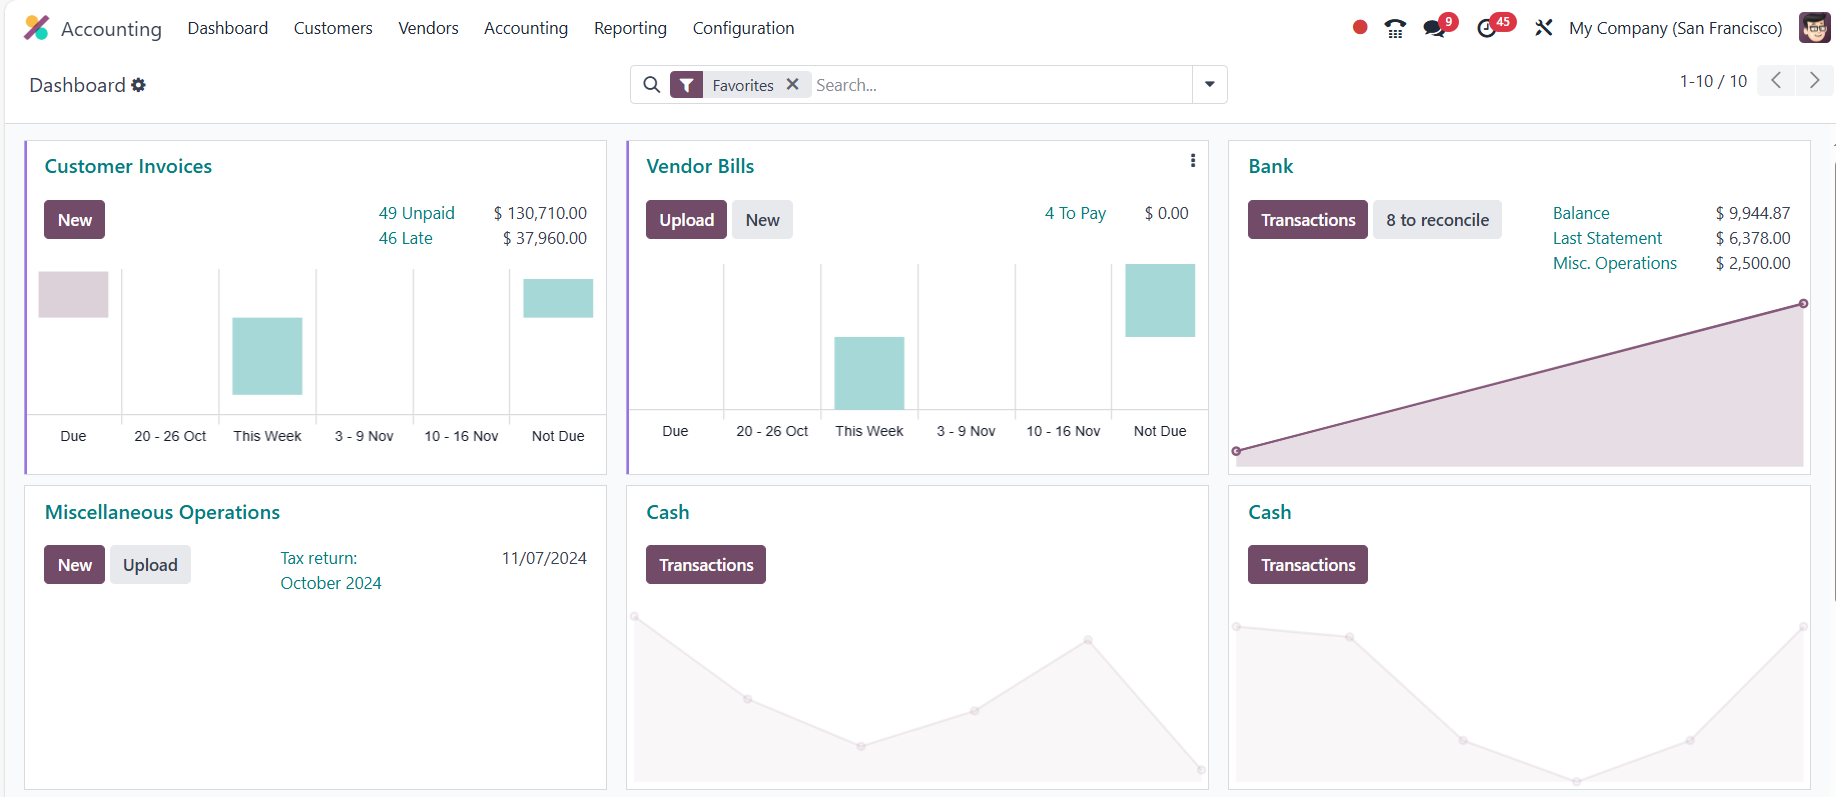Click the Last Statement link
The image size is (1836, 797).
pyautogui.click(x=1607, y=238)
